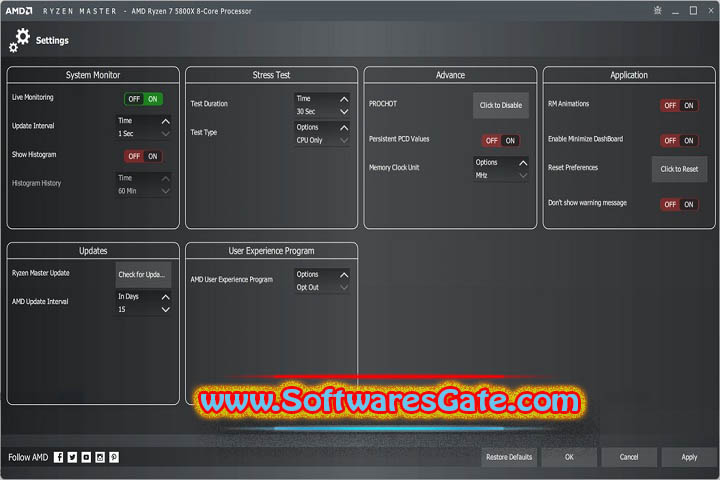This screenshot has height=480, width=720.
Task: Click the bug report icon in title bar
Action: click(658, 11)
